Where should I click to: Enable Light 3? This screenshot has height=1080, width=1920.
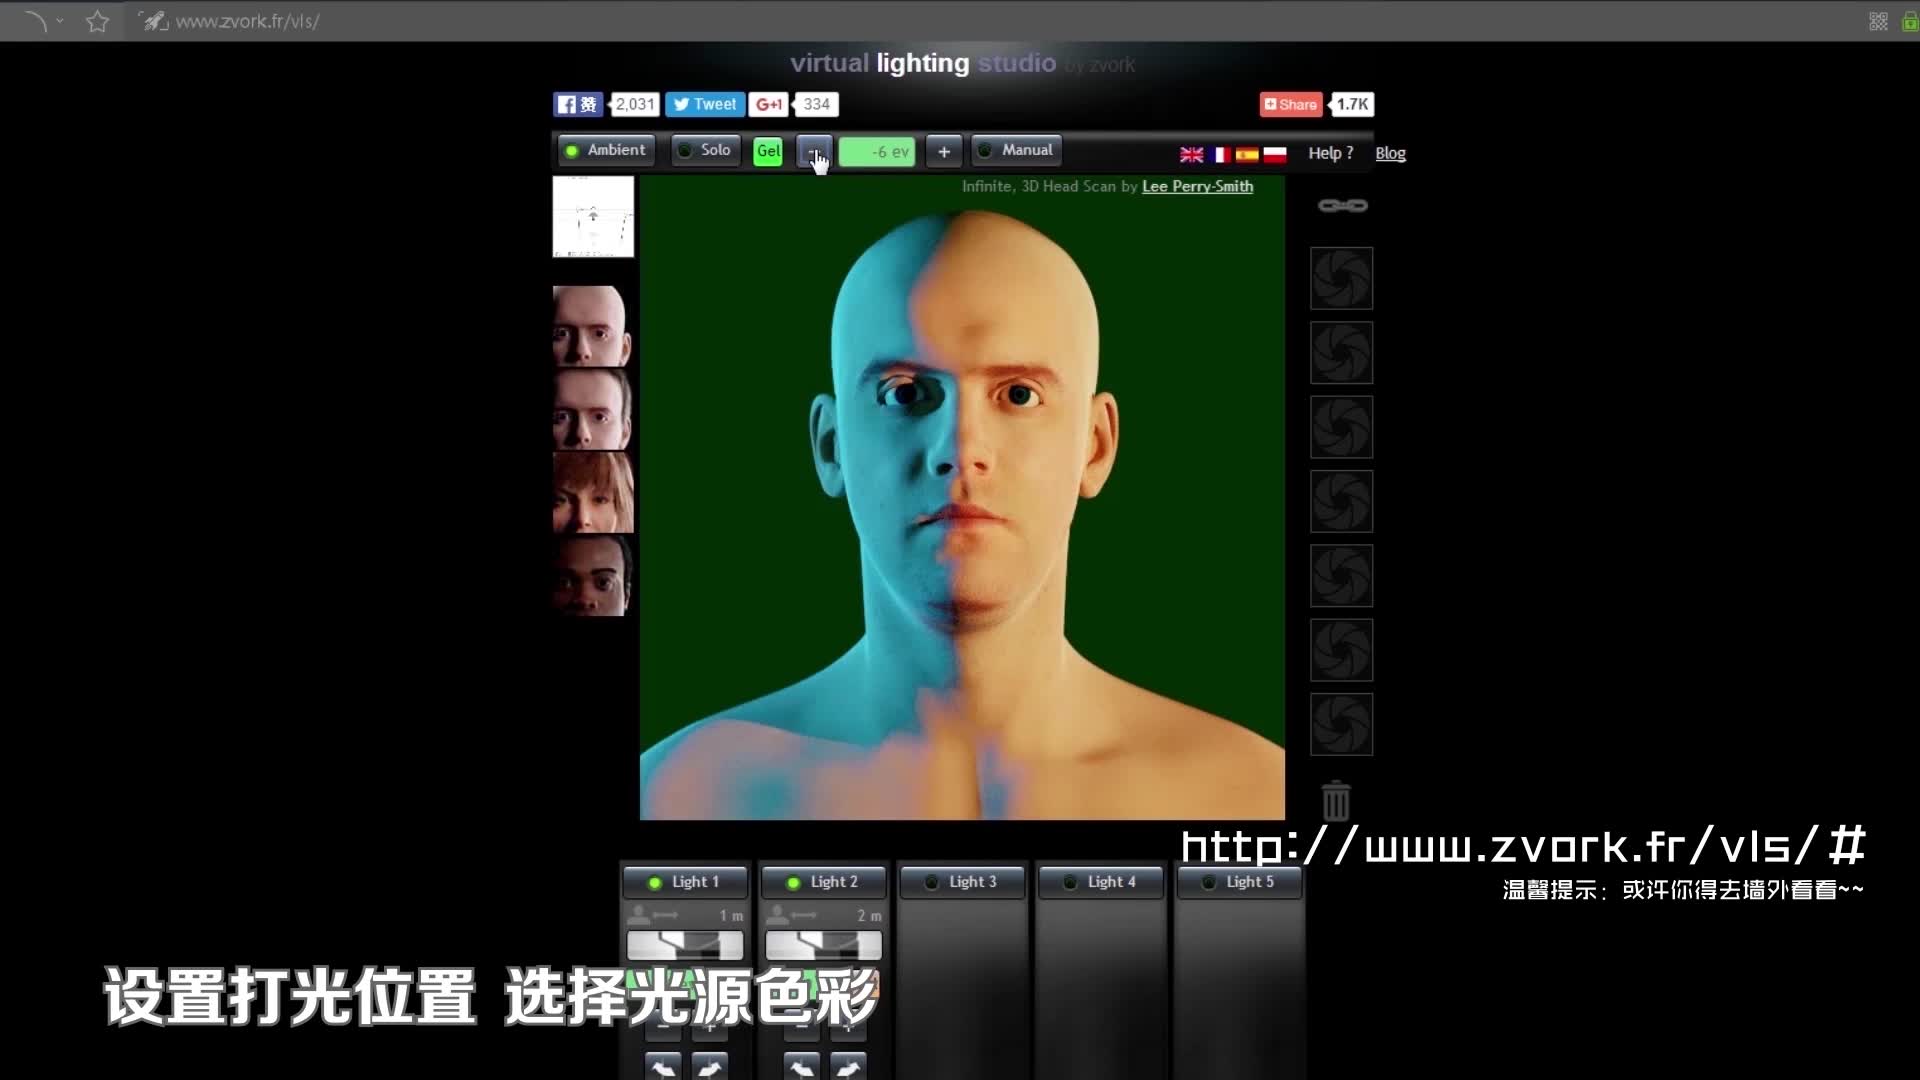[962, 882]
